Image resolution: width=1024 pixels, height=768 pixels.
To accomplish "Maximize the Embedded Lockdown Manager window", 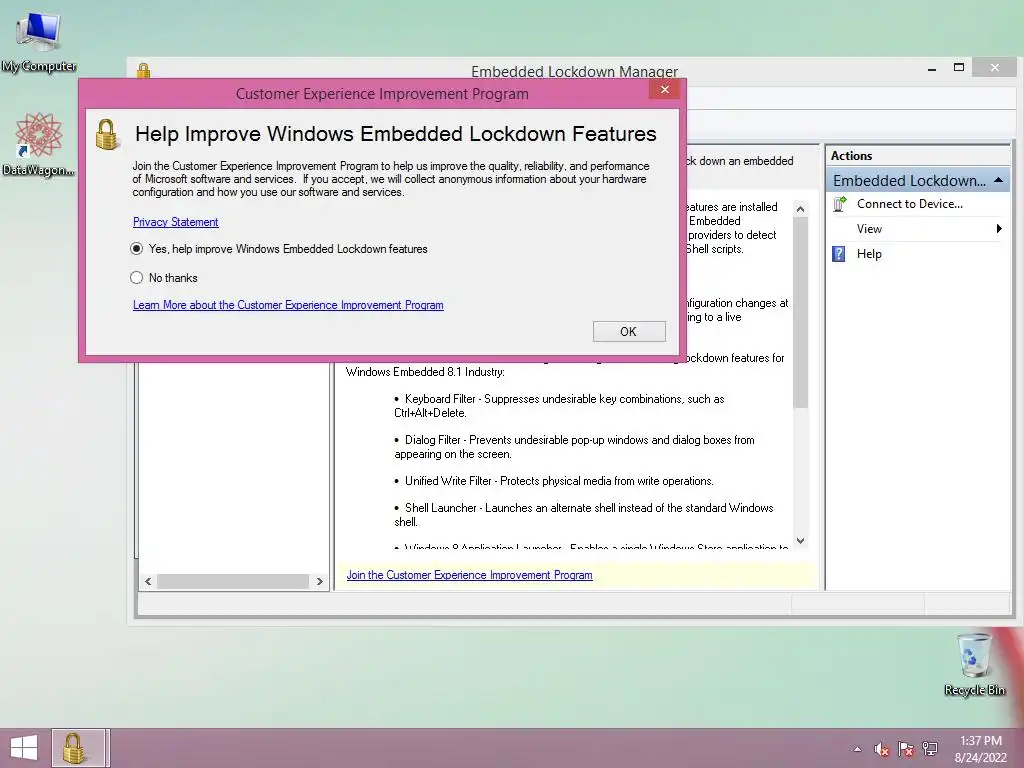I will click(959, 67).
